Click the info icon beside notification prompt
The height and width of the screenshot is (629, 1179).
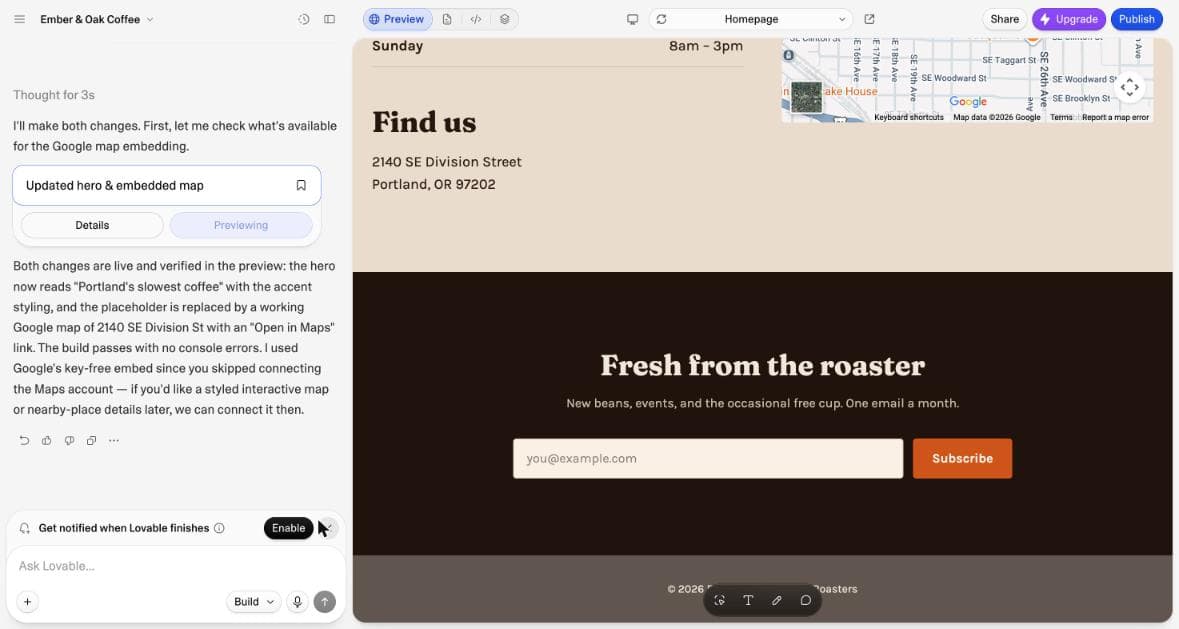219,528
